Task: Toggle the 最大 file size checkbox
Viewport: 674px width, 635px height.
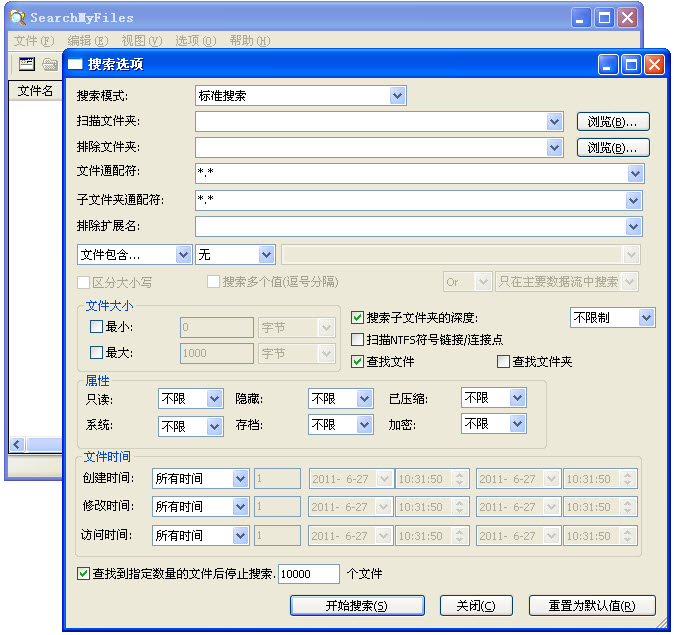Action: [96, 353]
